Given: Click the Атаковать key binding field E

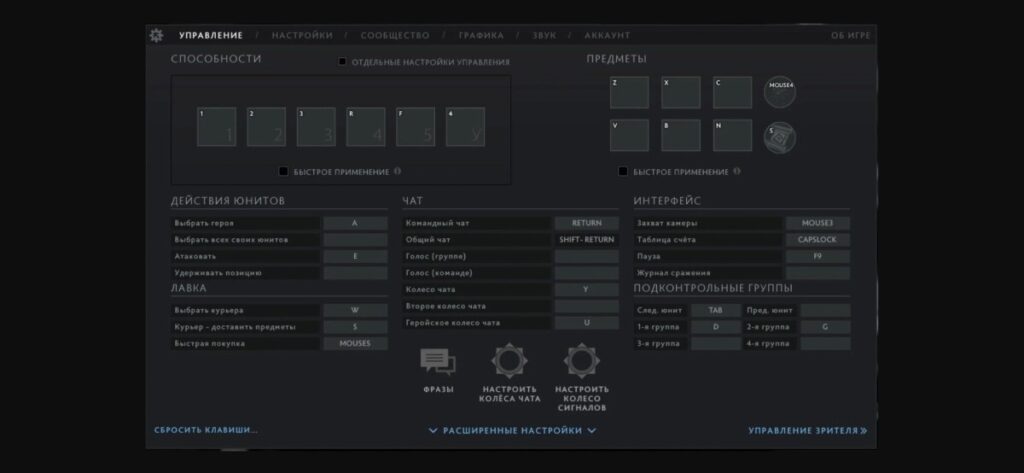Looking at the screenshot, I should tap(354, 256).
